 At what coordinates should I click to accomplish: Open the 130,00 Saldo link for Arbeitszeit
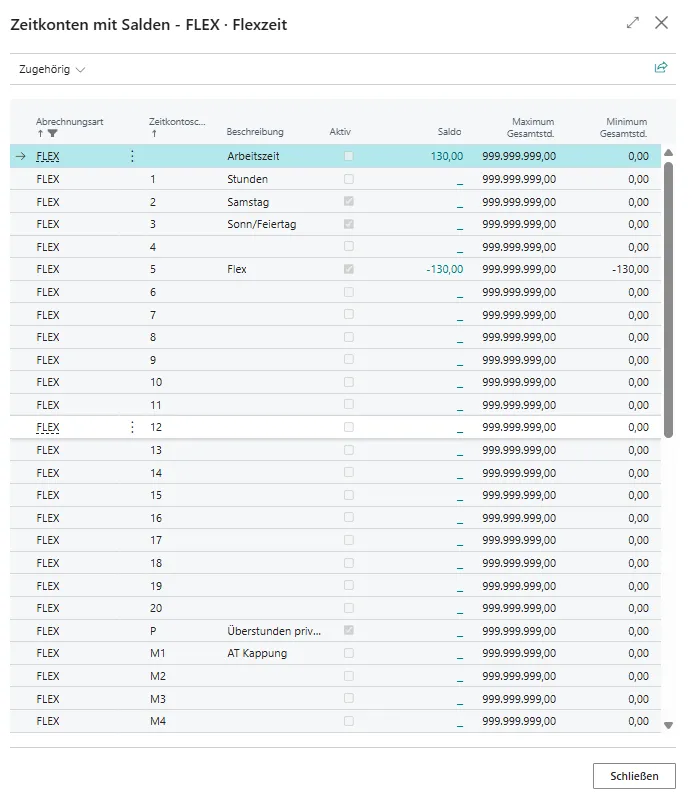point(447,156)
